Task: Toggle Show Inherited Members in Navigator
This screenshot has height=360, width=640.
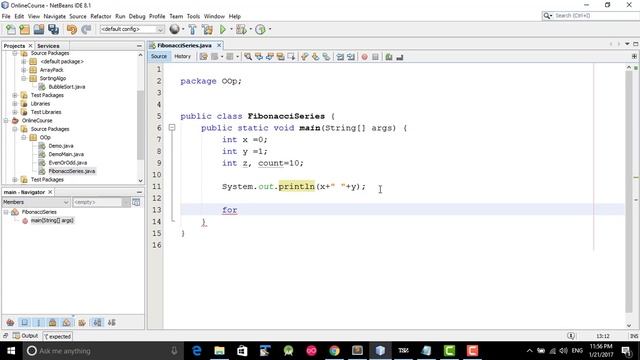Action: pos(11,322)
